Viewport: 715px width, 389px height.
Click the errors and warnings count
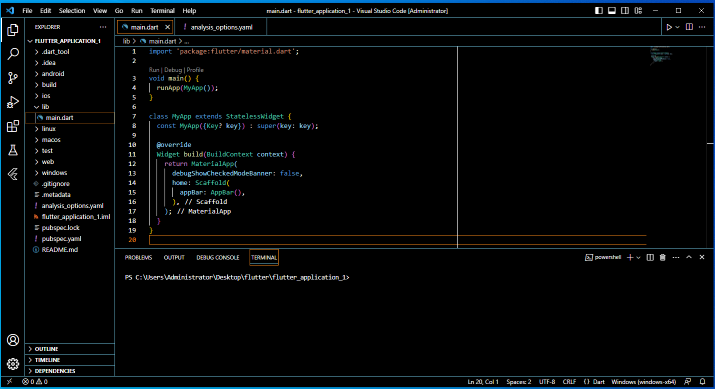click(35, 382)
